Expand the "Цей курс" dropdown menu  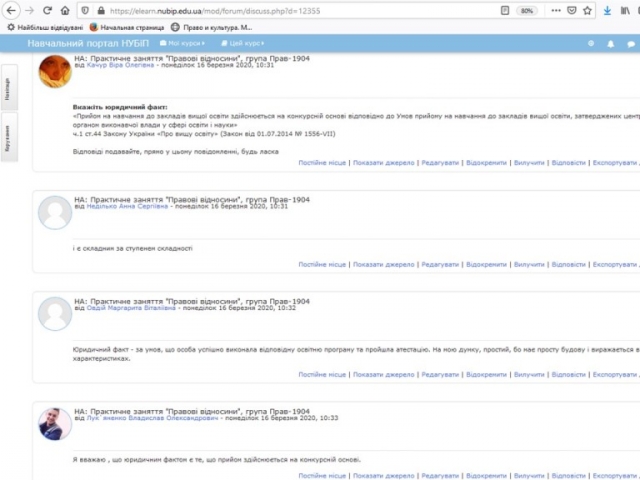246,44
